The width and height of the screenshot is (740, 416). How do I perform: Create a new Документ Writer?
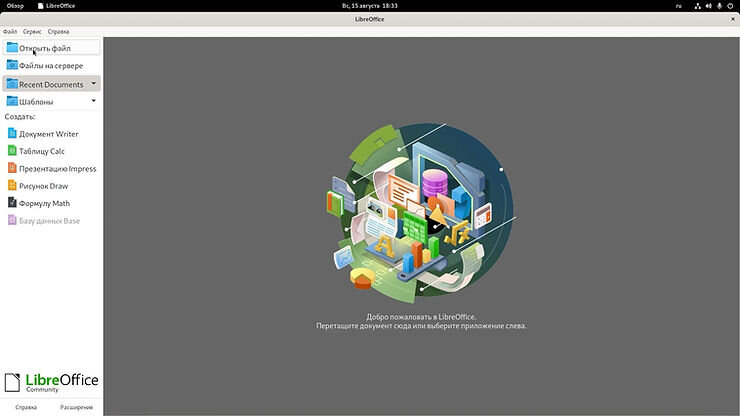point(51,134)
